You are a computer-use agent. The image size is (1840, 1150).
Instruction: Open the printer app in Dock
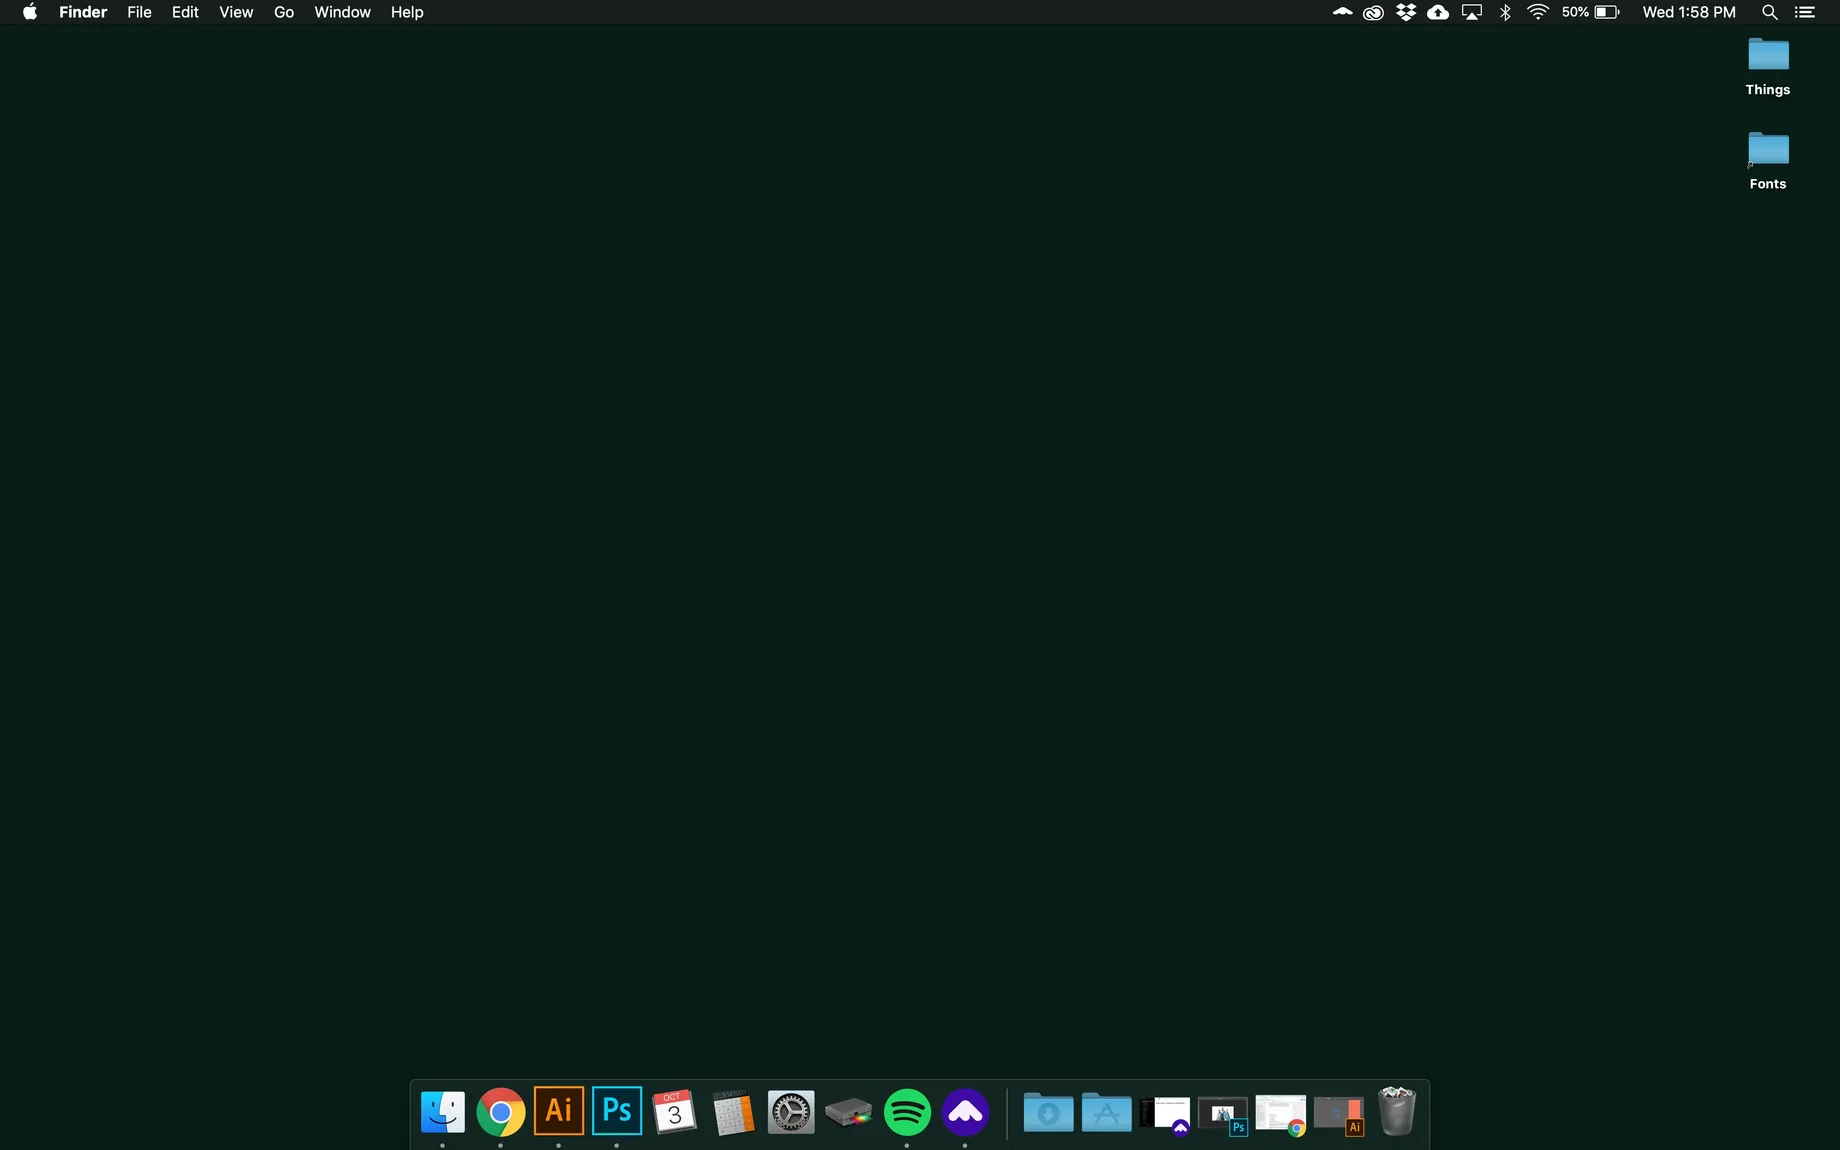click(x=849, y=1112)
